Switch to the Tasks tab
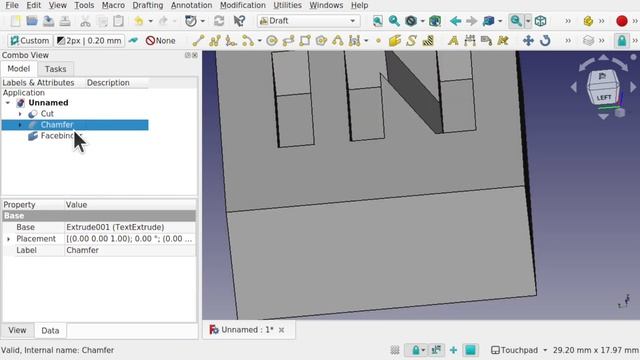 pos(55,69)
